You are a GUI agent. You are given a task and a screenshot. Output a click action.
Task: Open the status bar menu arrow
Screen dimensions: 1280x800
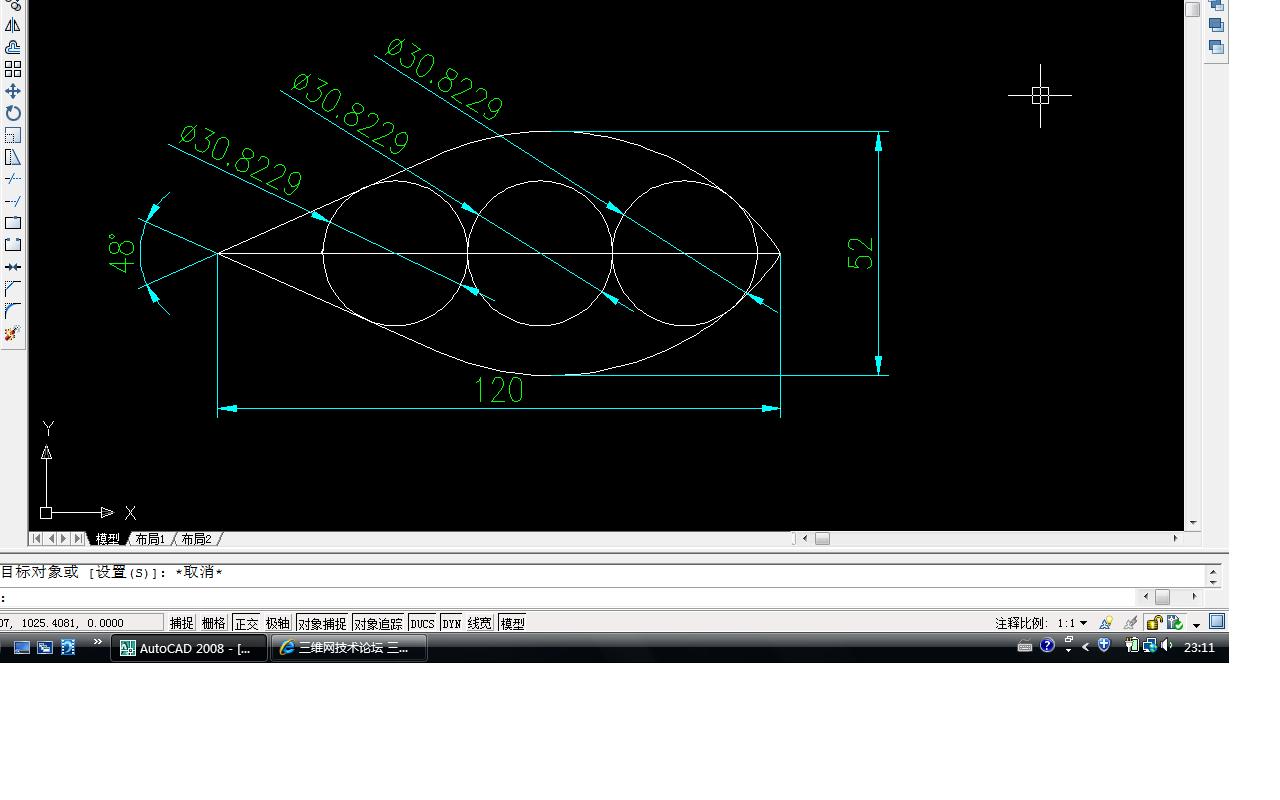coord(1196,624)
